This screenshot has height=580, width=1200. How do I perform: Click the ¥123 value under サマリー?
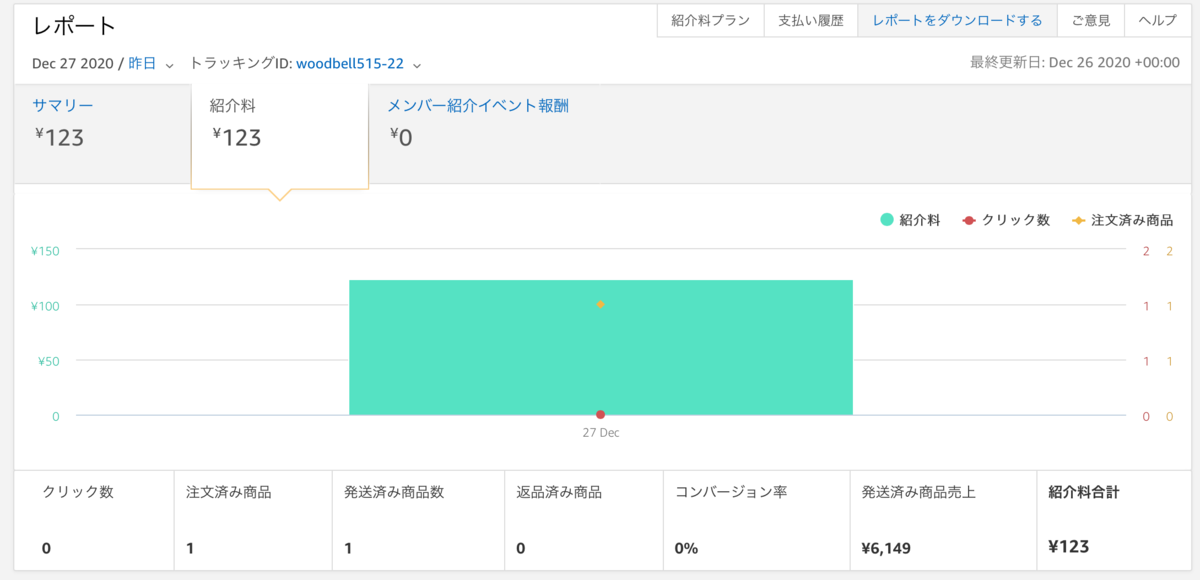59,137
